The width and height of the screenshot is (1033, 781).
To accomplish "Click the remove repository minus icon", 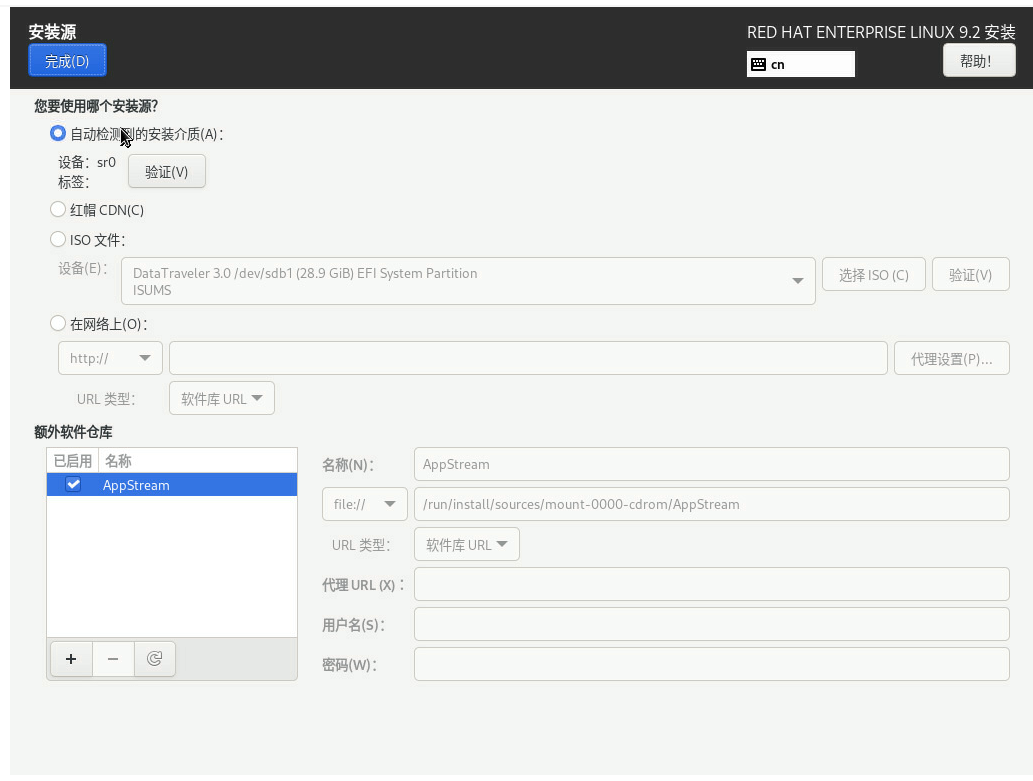I will [113, 659].
